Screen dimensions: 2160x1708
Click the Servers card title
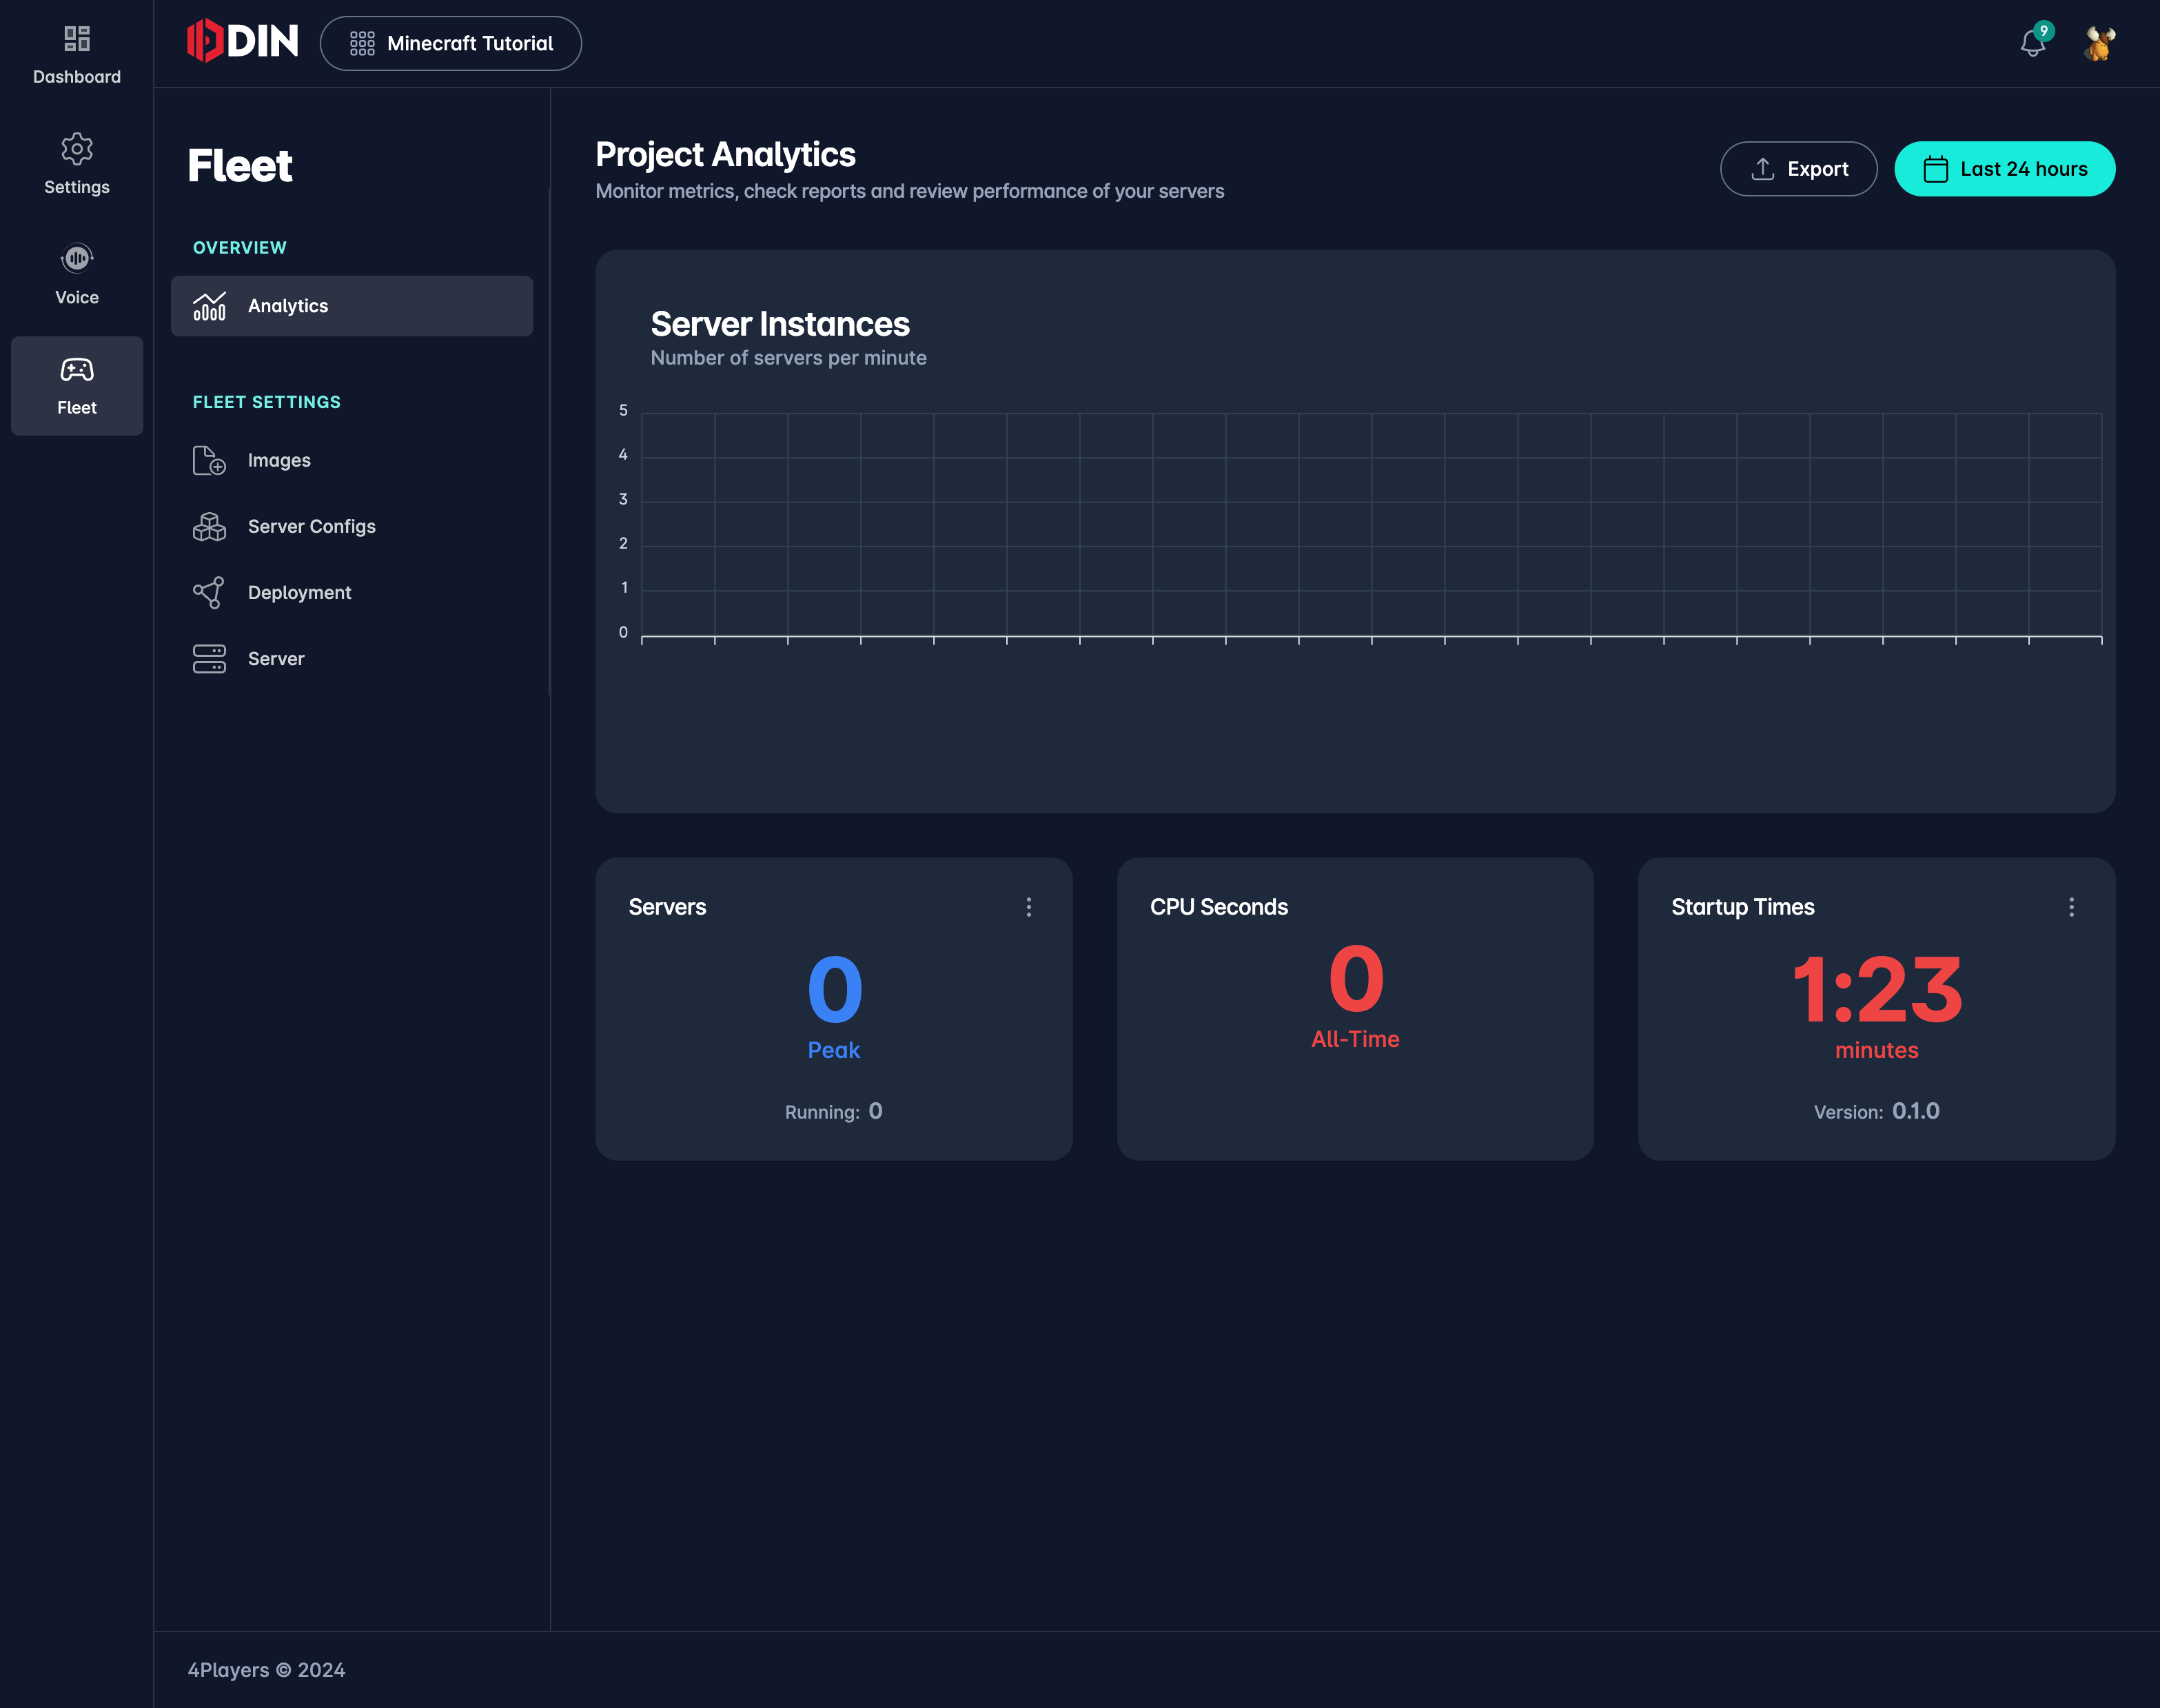[x=667, y=907]
